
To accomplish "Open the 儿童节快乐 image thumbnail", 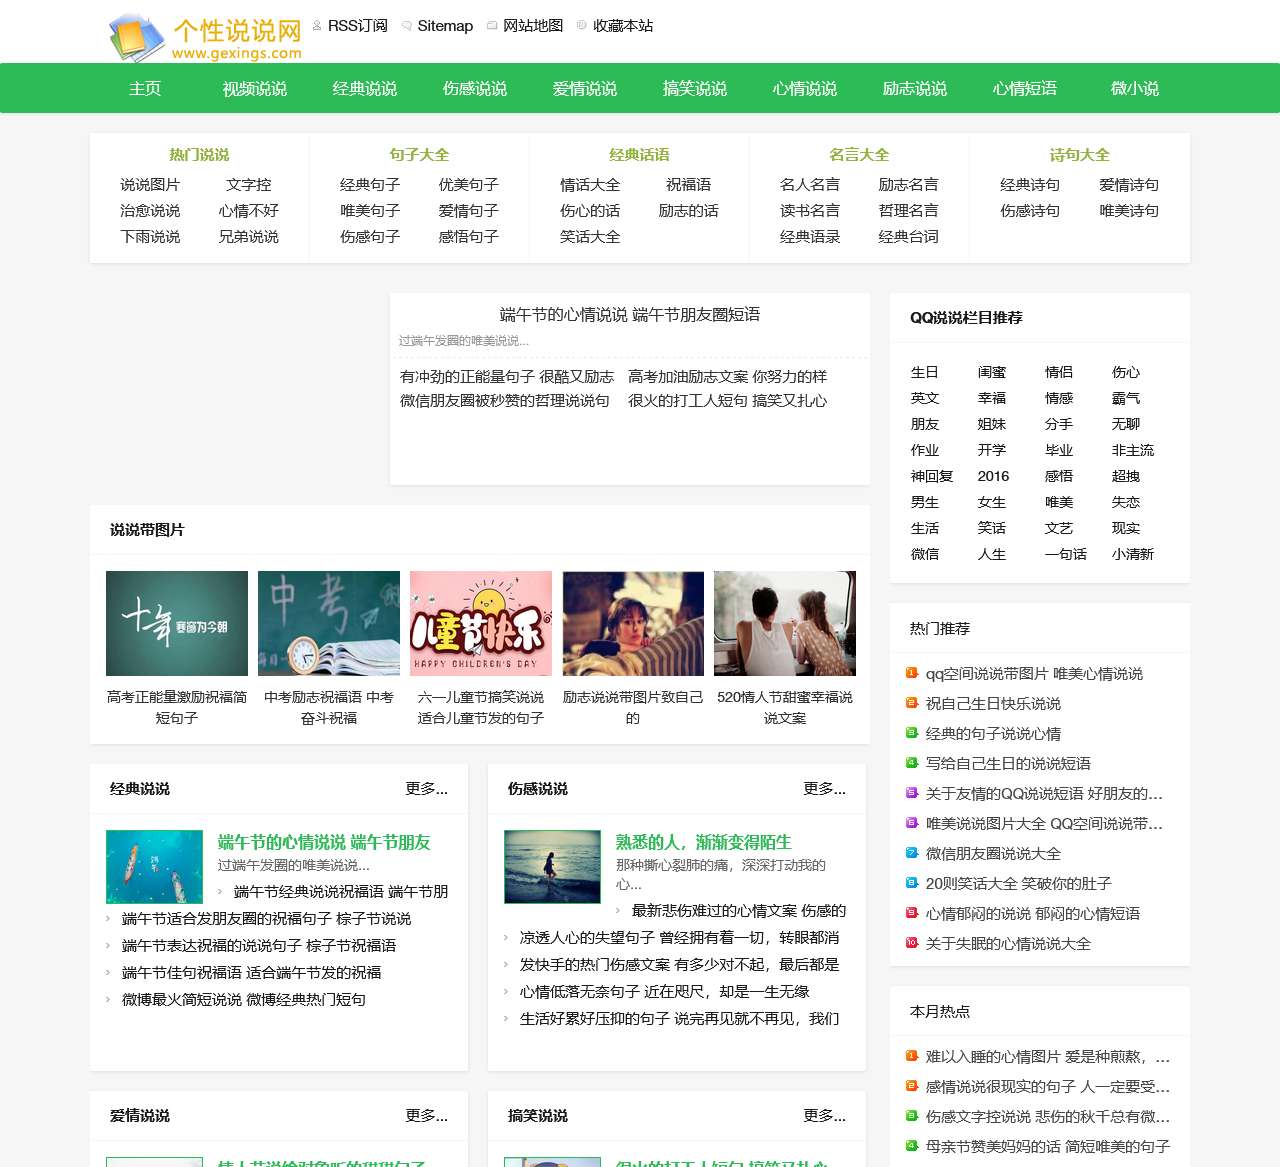I will (x=481, y=623).
